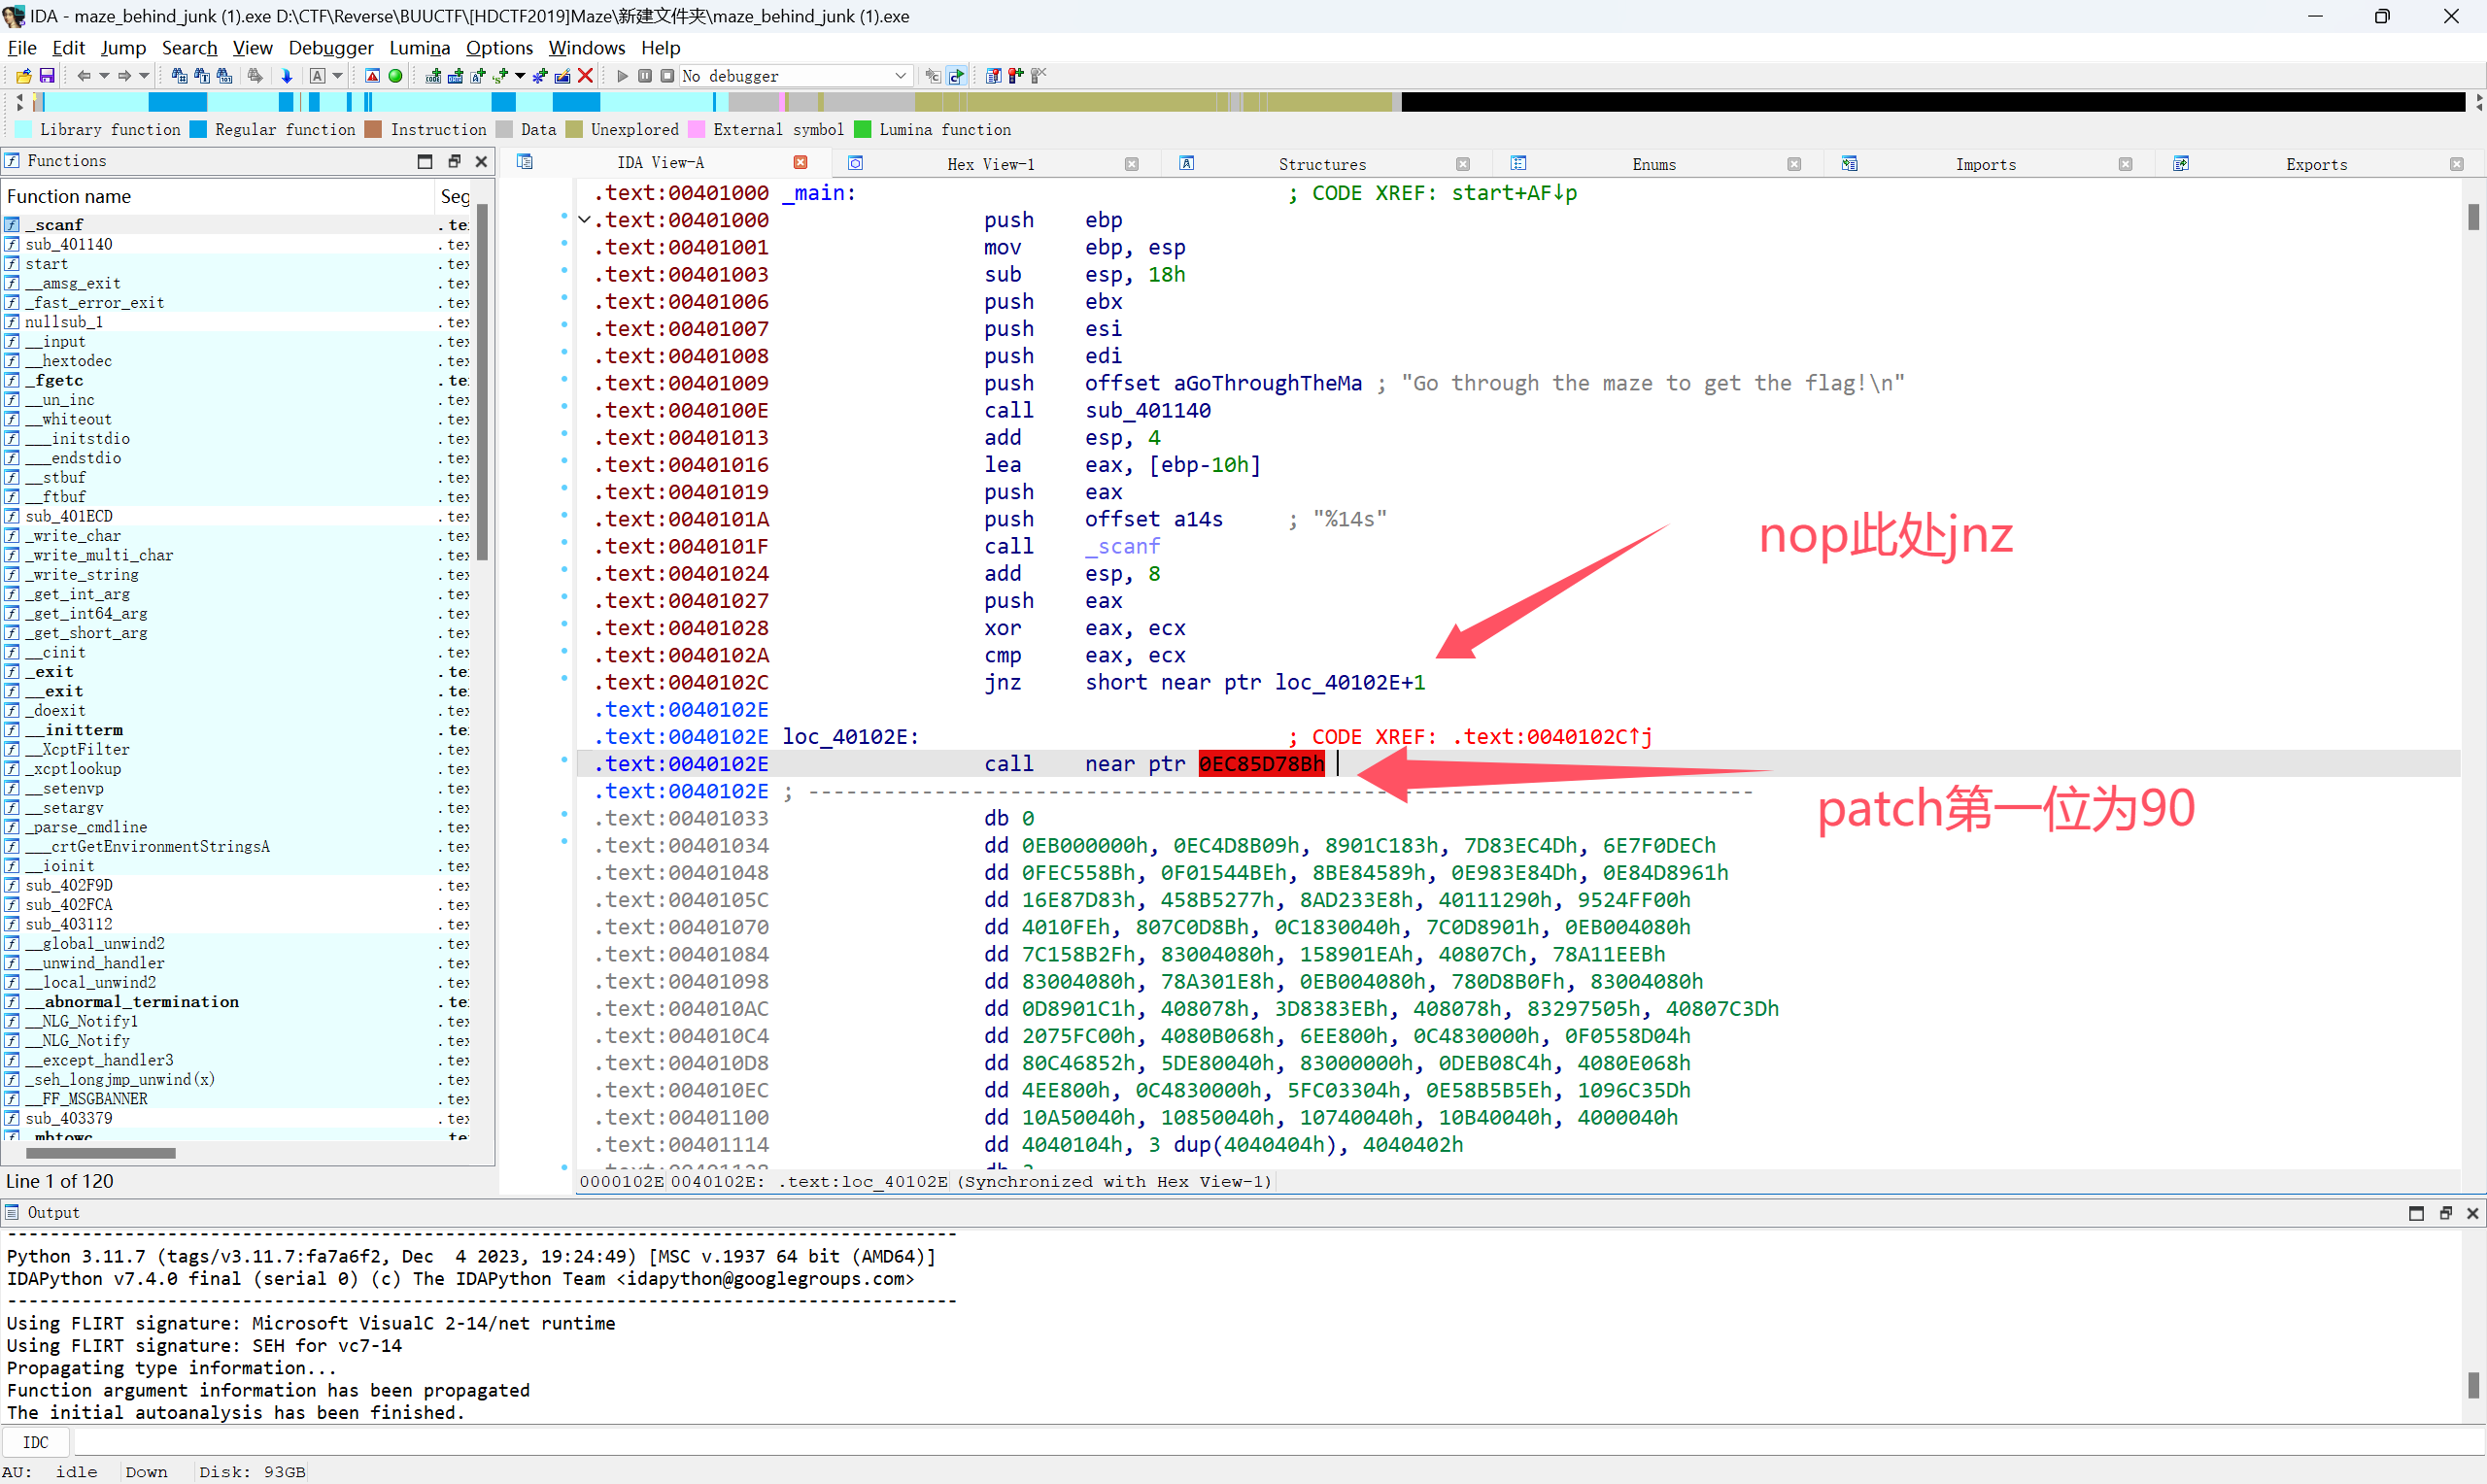Click the _scanf call operand

(1123, 547)
